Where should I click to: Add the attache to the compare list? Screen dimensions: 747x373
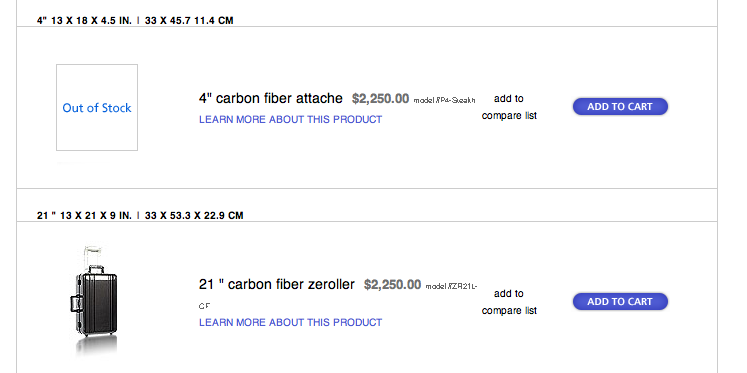pyautogui.click(x=509, y=107)
